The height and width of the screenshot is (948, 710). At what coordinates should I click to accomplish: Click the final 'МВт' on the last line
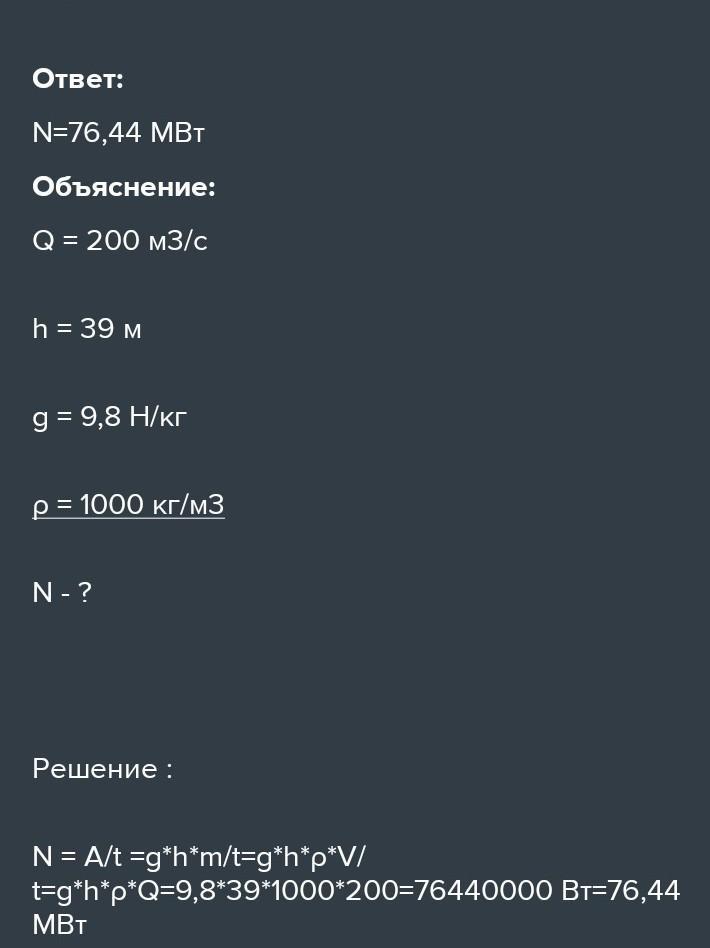pos(59,925)
